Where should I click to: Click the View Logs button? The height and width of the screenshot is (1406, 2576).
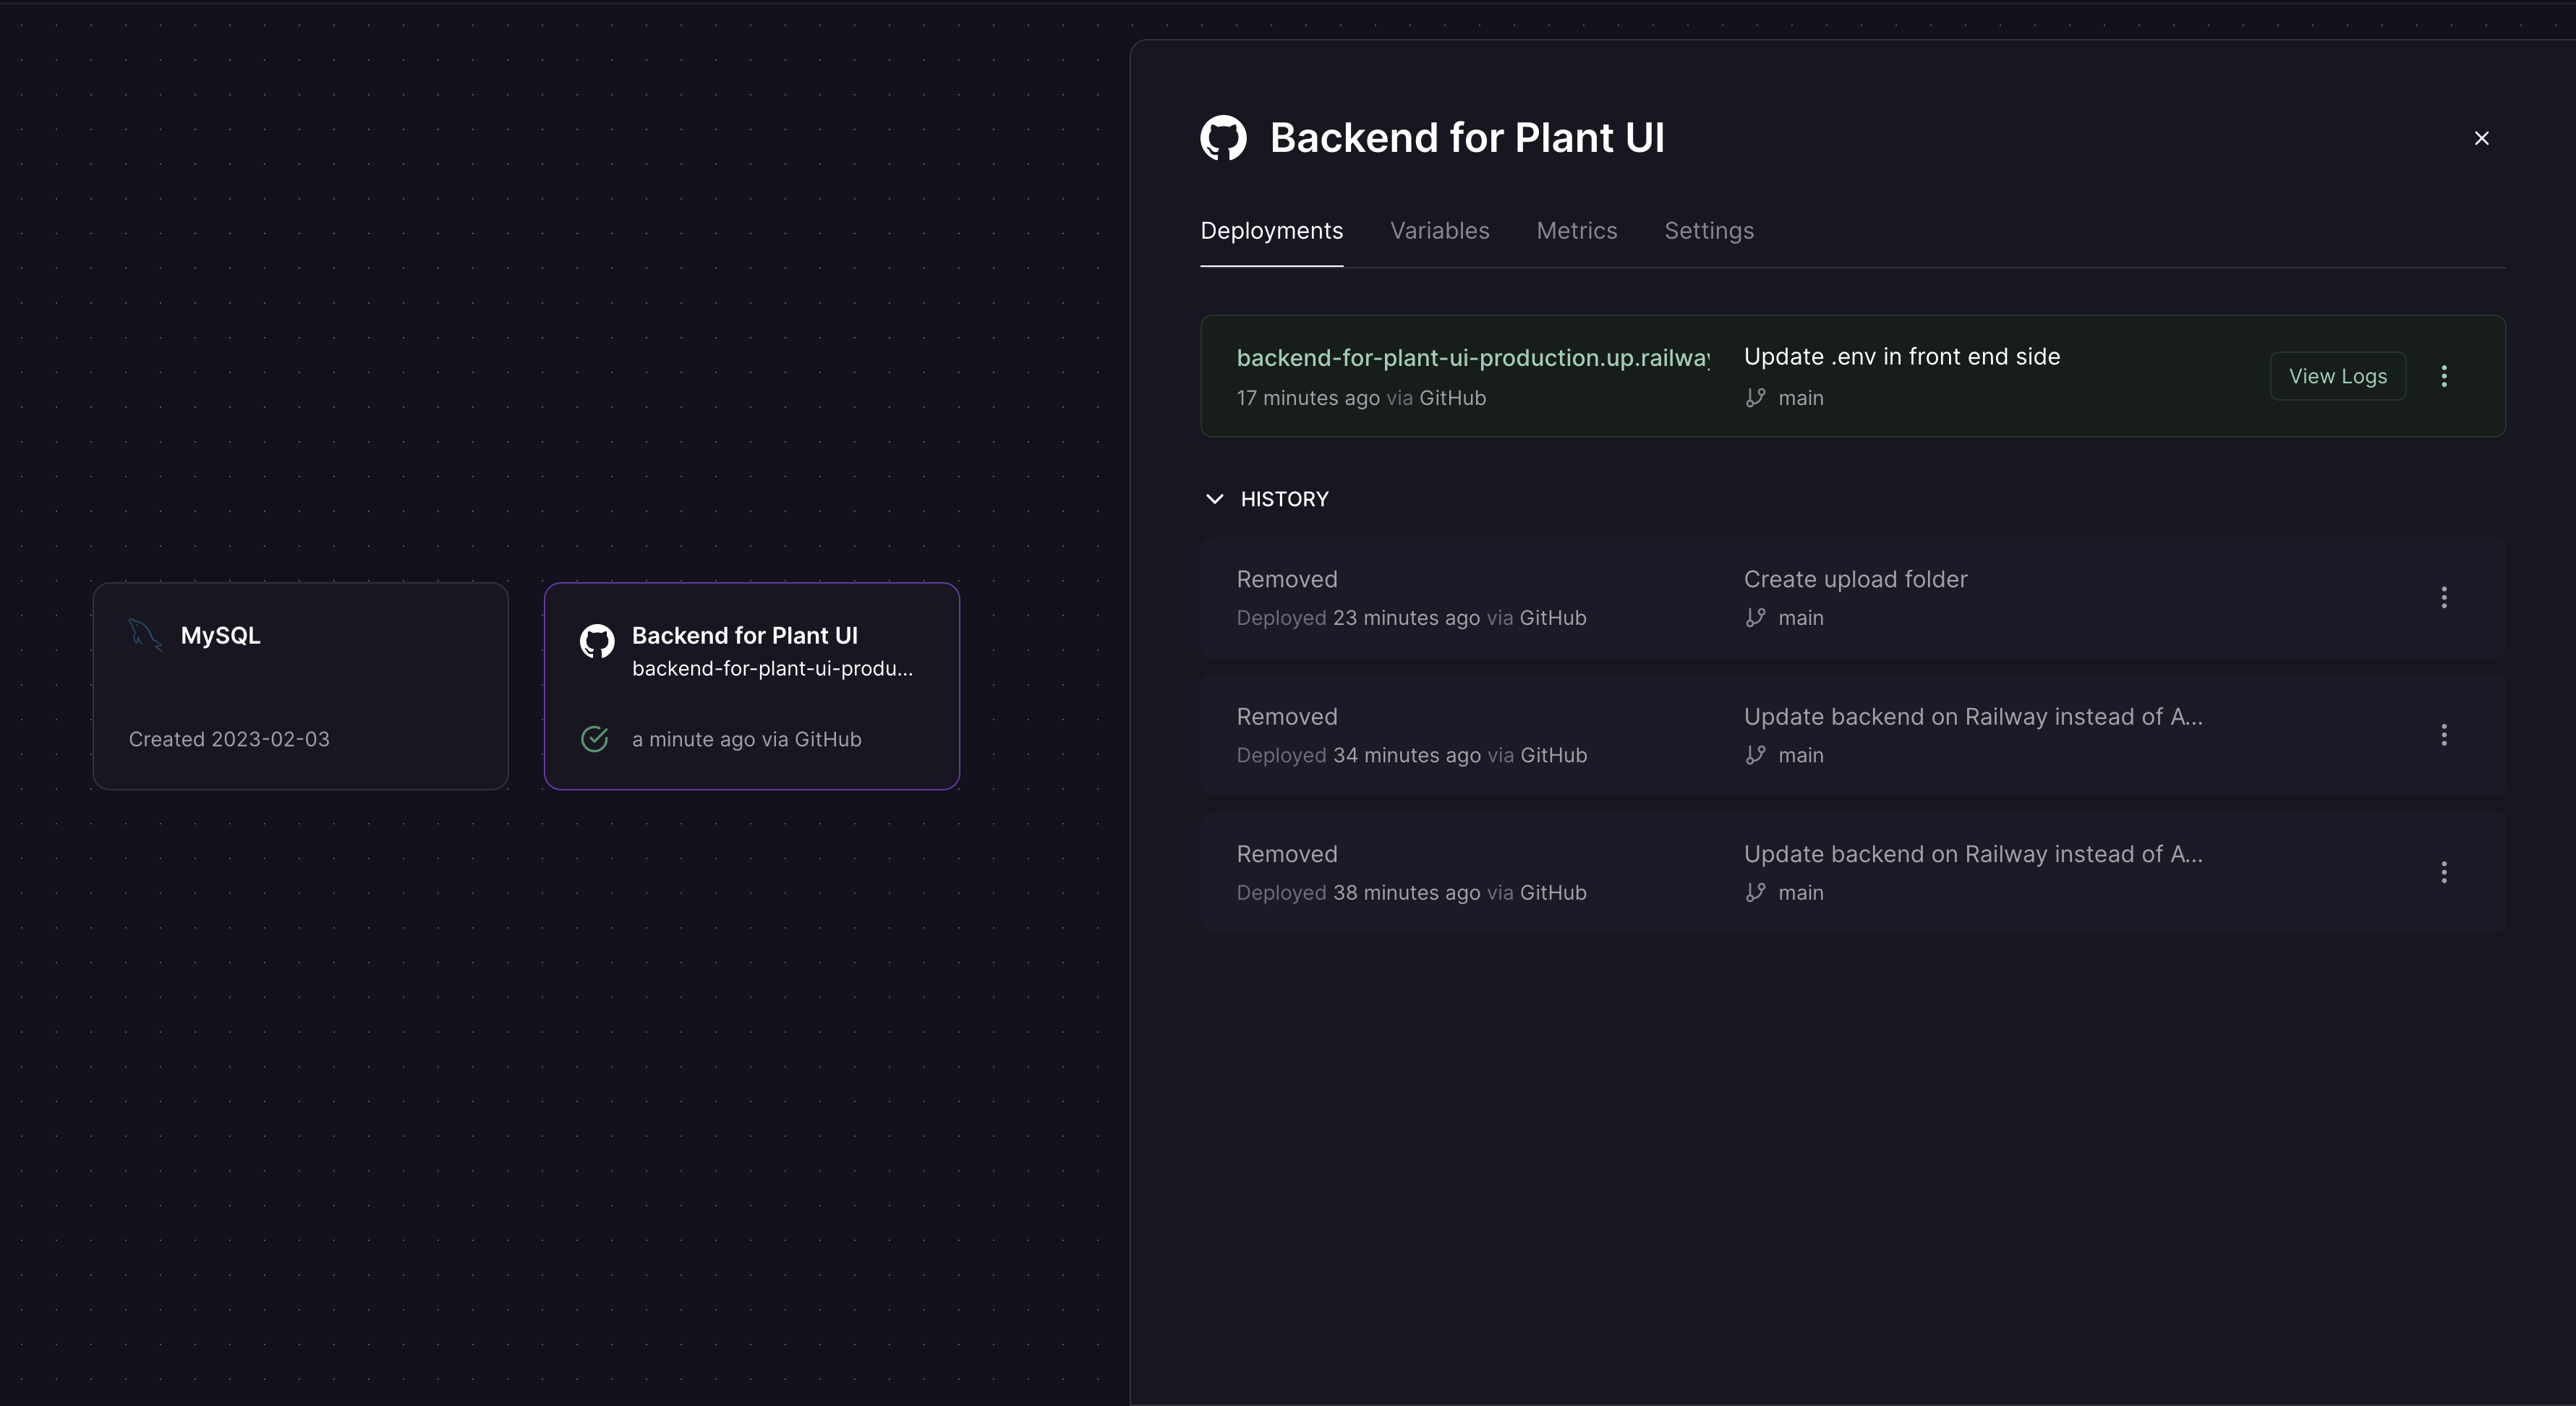tap(2337, 376)
